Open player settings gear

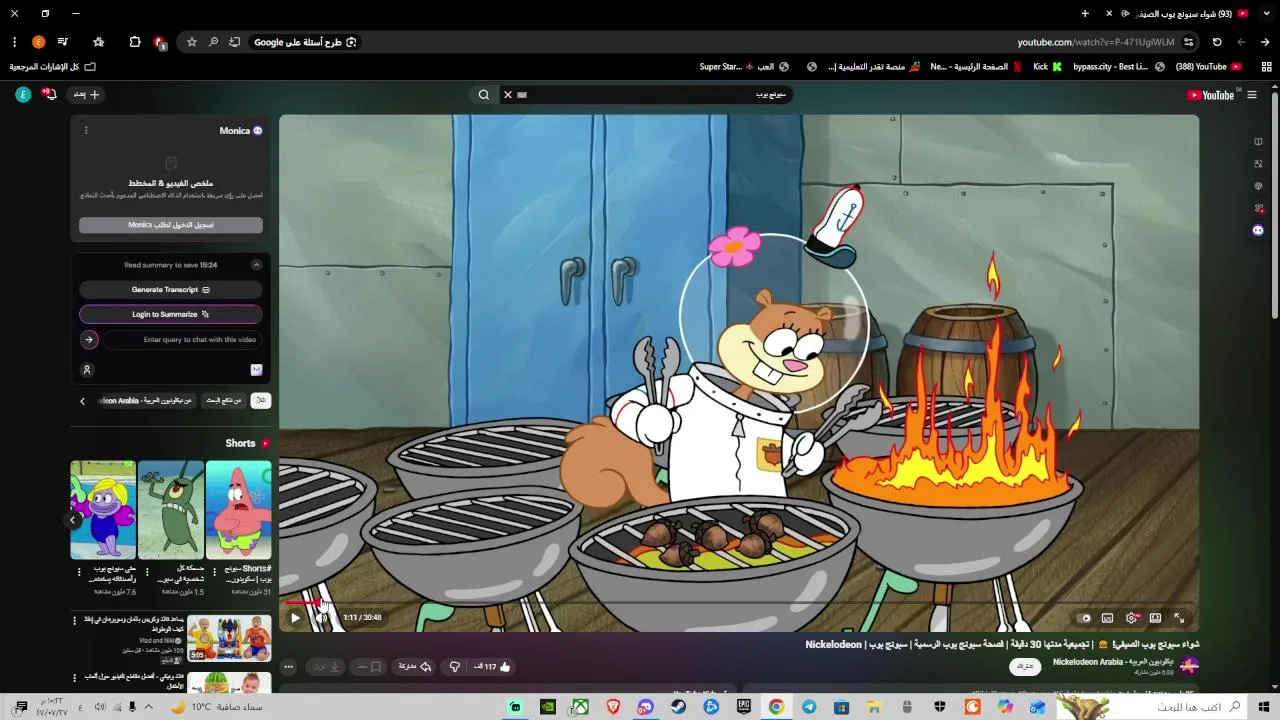[x=1132, y=618]
